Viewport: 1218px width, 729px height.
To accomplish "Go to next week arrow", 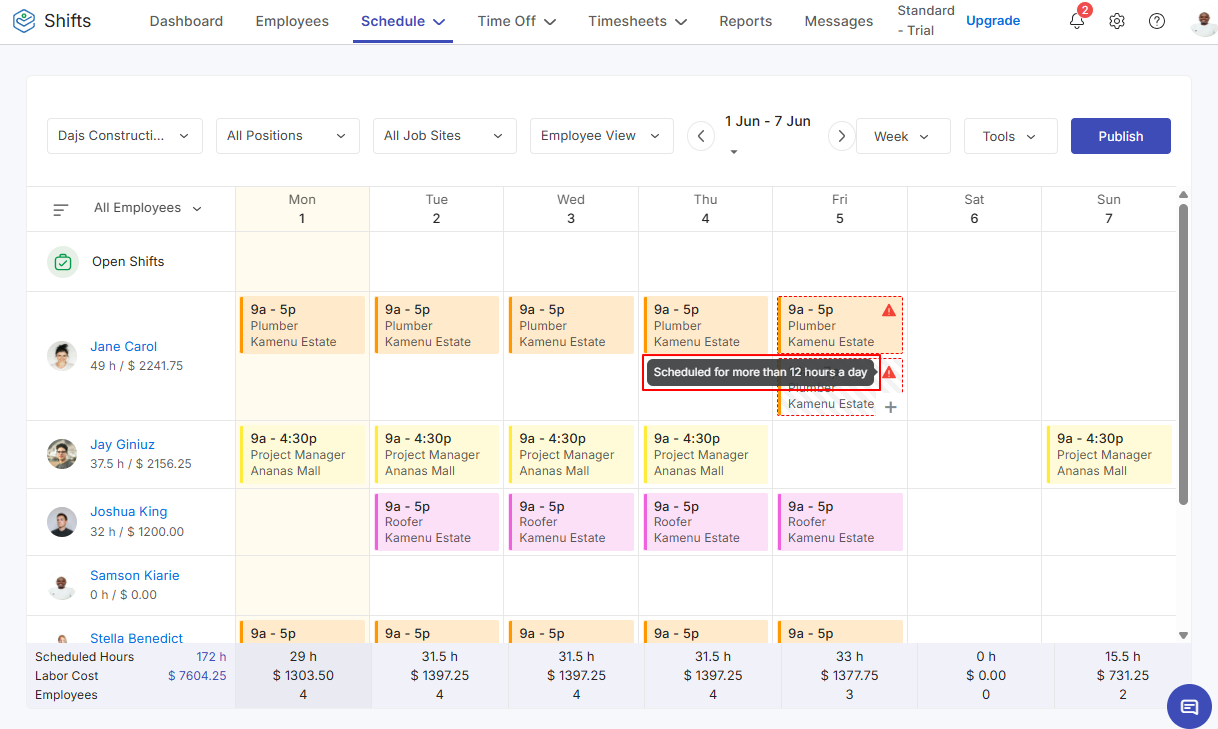I will [842, 136].
